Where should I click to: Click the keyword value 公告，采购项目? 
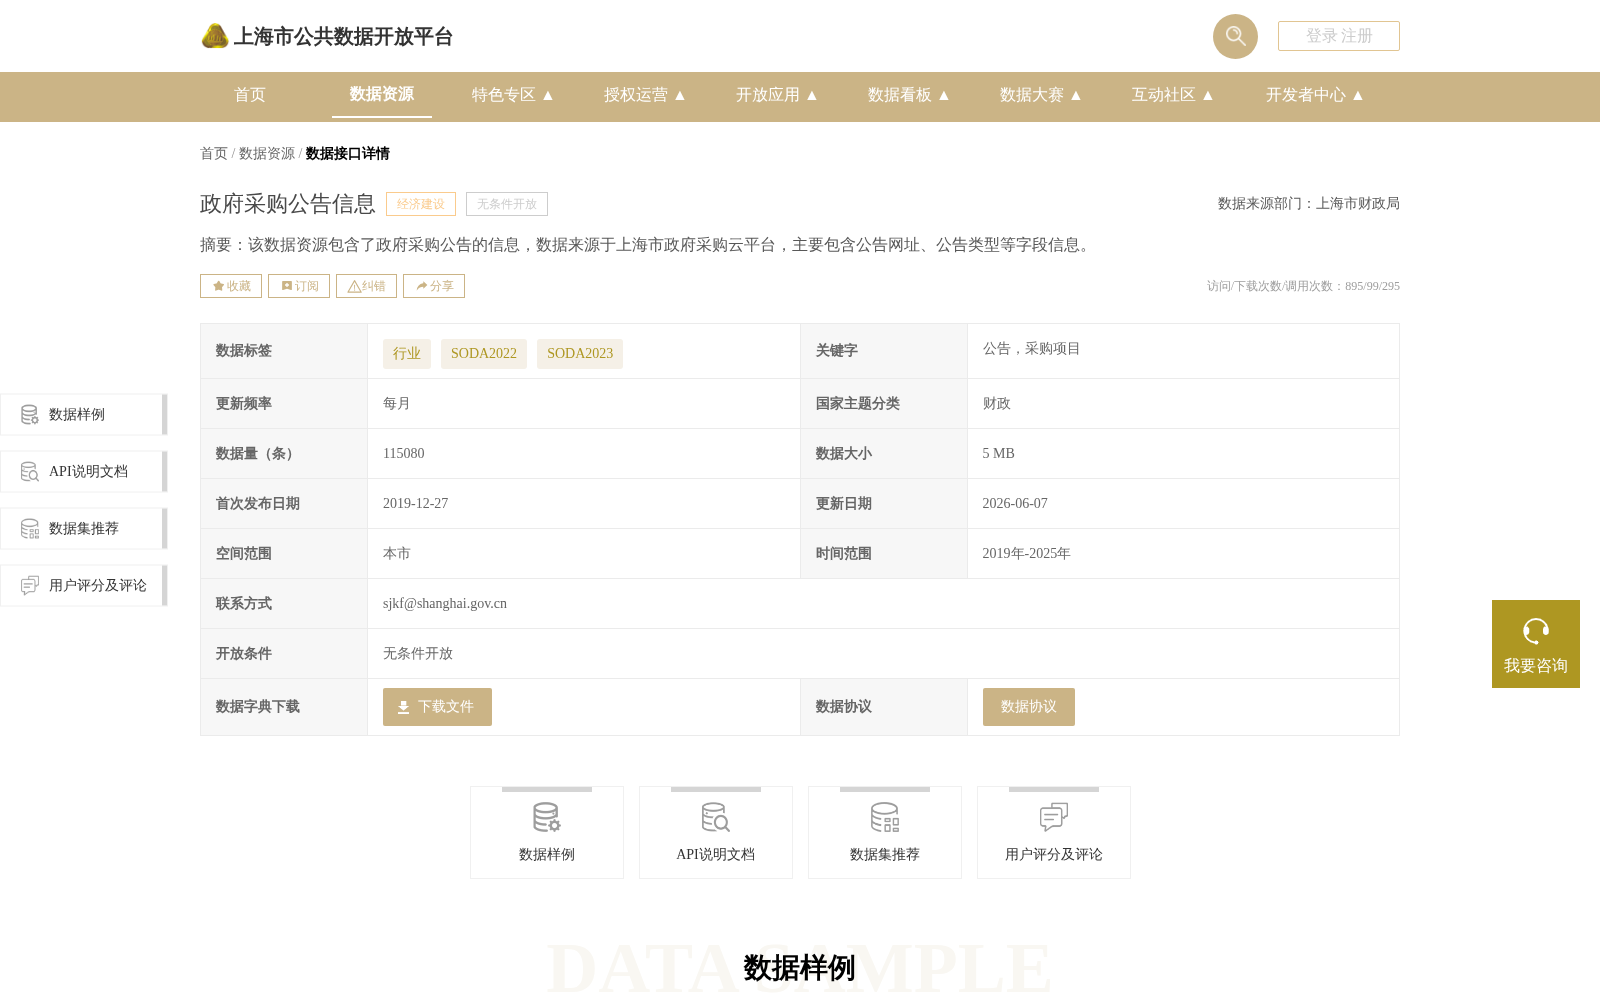pos(1032,349)
